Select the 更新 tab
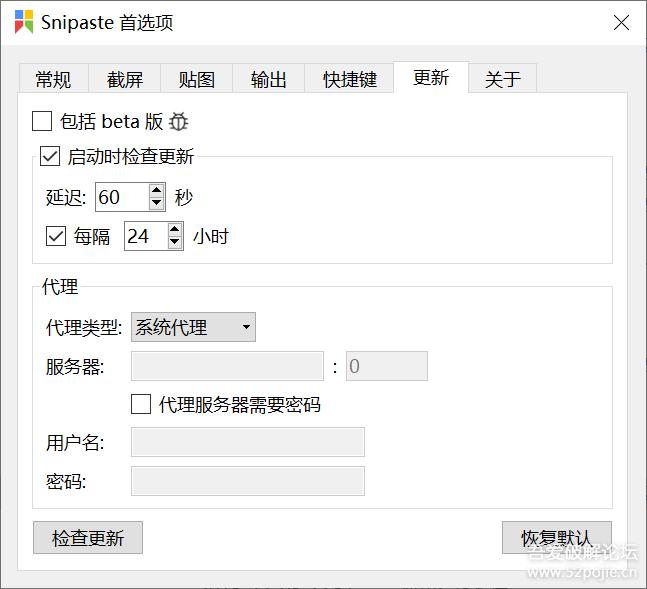The image size is (647, 589). pos(431,77)
